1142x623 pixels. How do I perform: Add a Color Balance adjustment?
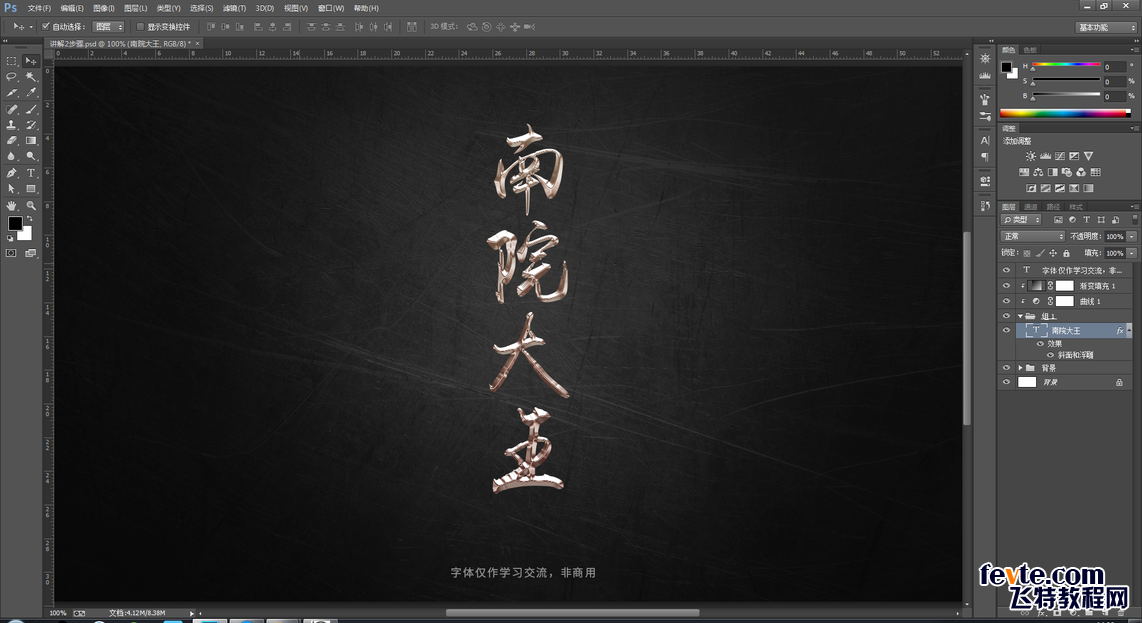pyautogui.click(x=1038, y=172)
